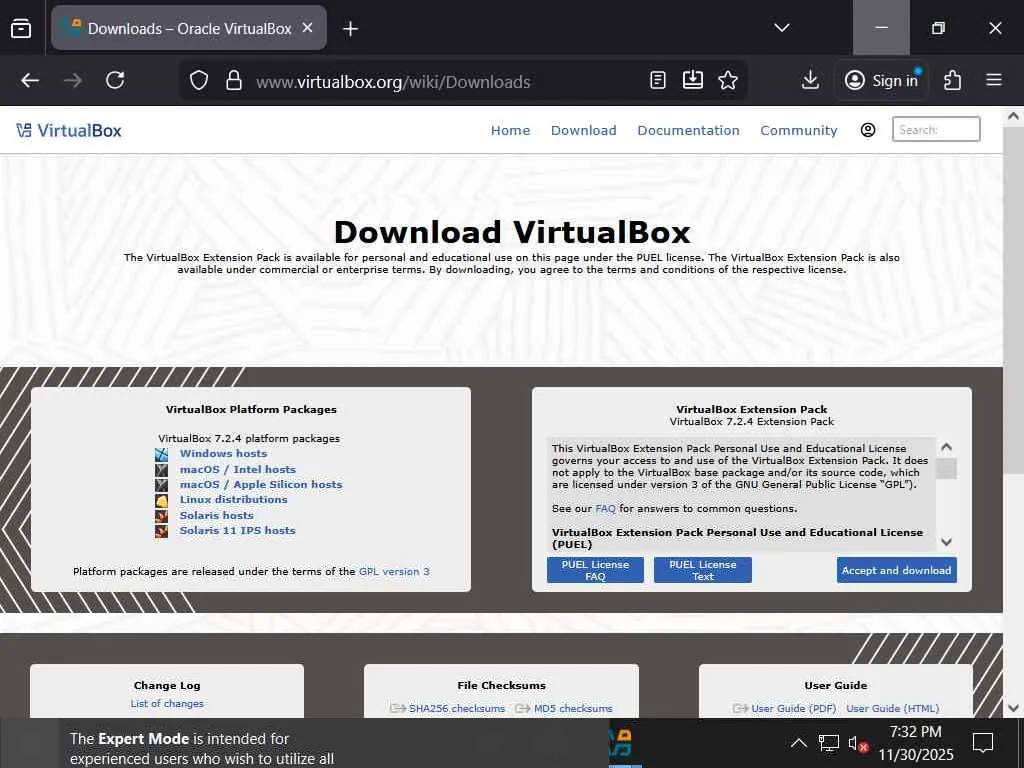Open the Home menu item
This screenshot has width=1024, height=768.
click(x=510, y=131)
